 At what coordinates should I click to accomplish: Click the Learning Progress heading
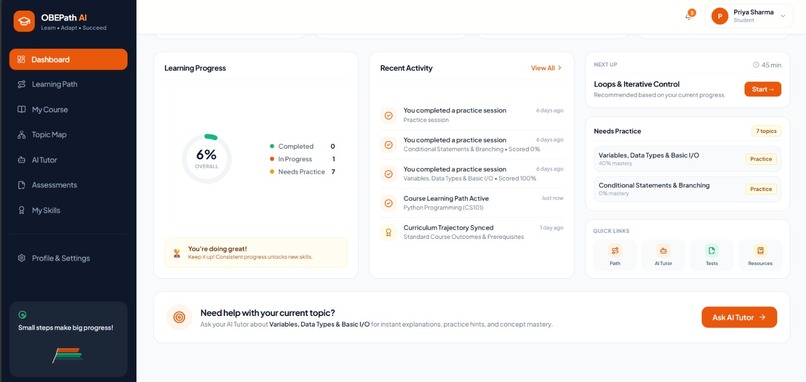click(195, 68)
